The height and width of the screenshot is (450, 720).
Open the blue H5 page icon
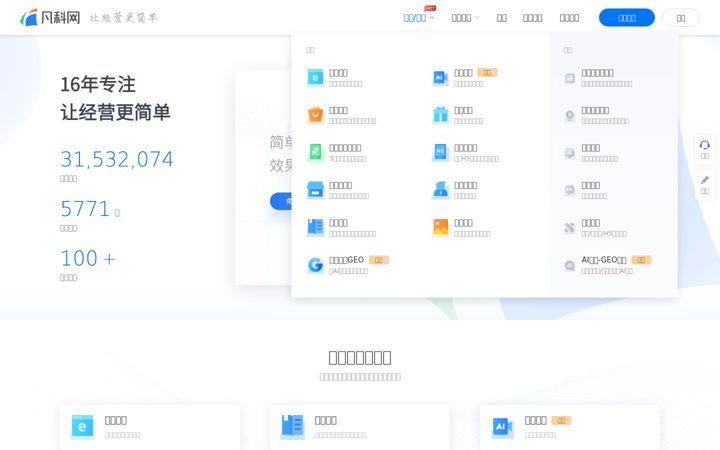pos(440,152)
